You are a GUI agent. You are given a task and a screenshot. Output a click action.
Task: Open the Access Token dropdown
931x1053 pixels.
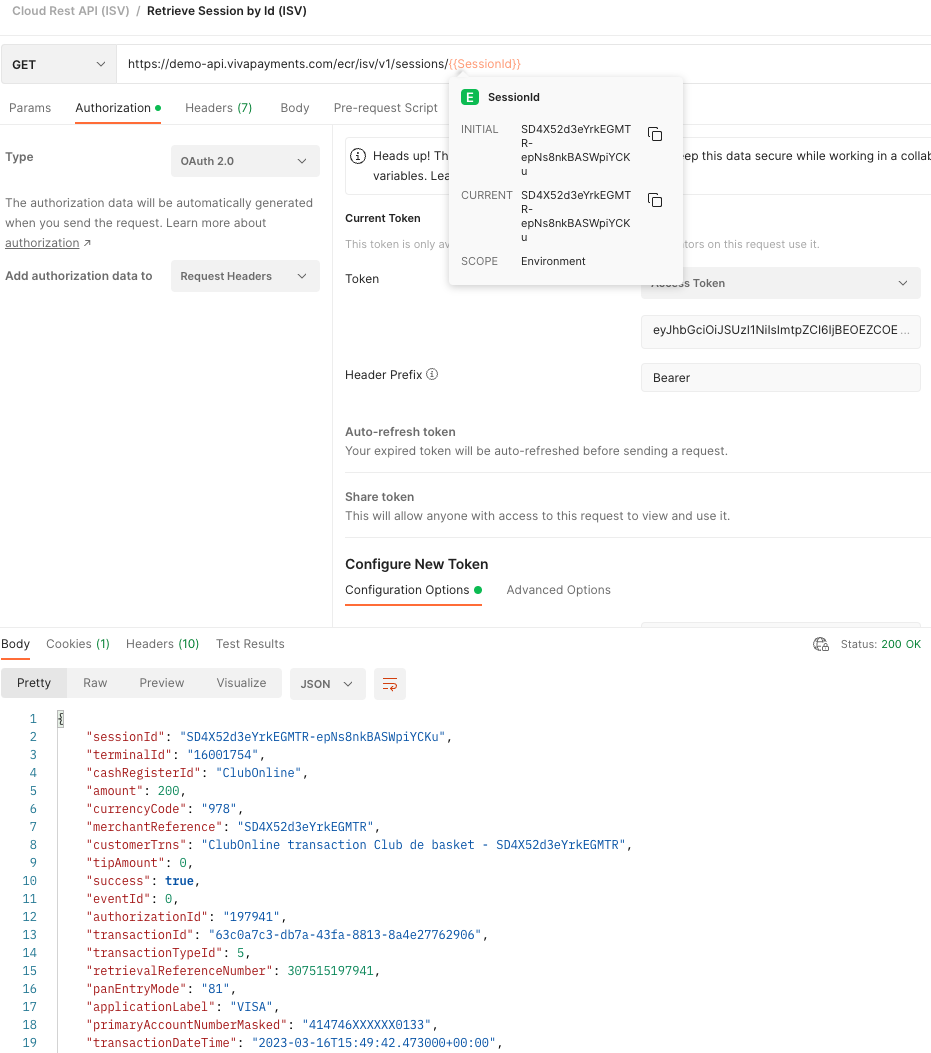(x=780, y=283)
